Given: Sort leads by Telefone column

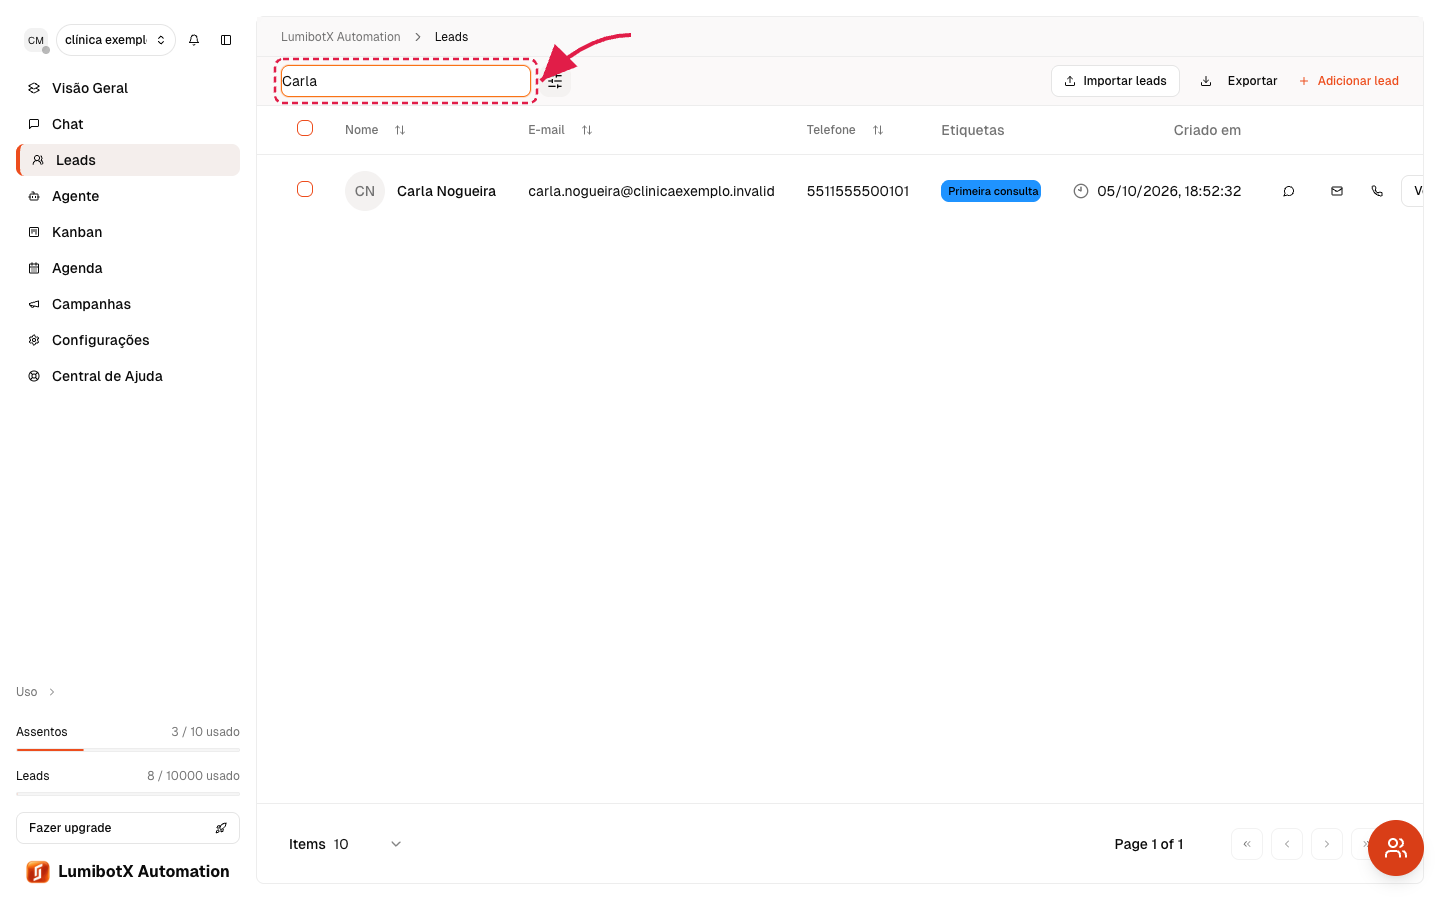Looking at the screenshot, I should [x=845, y=130].
